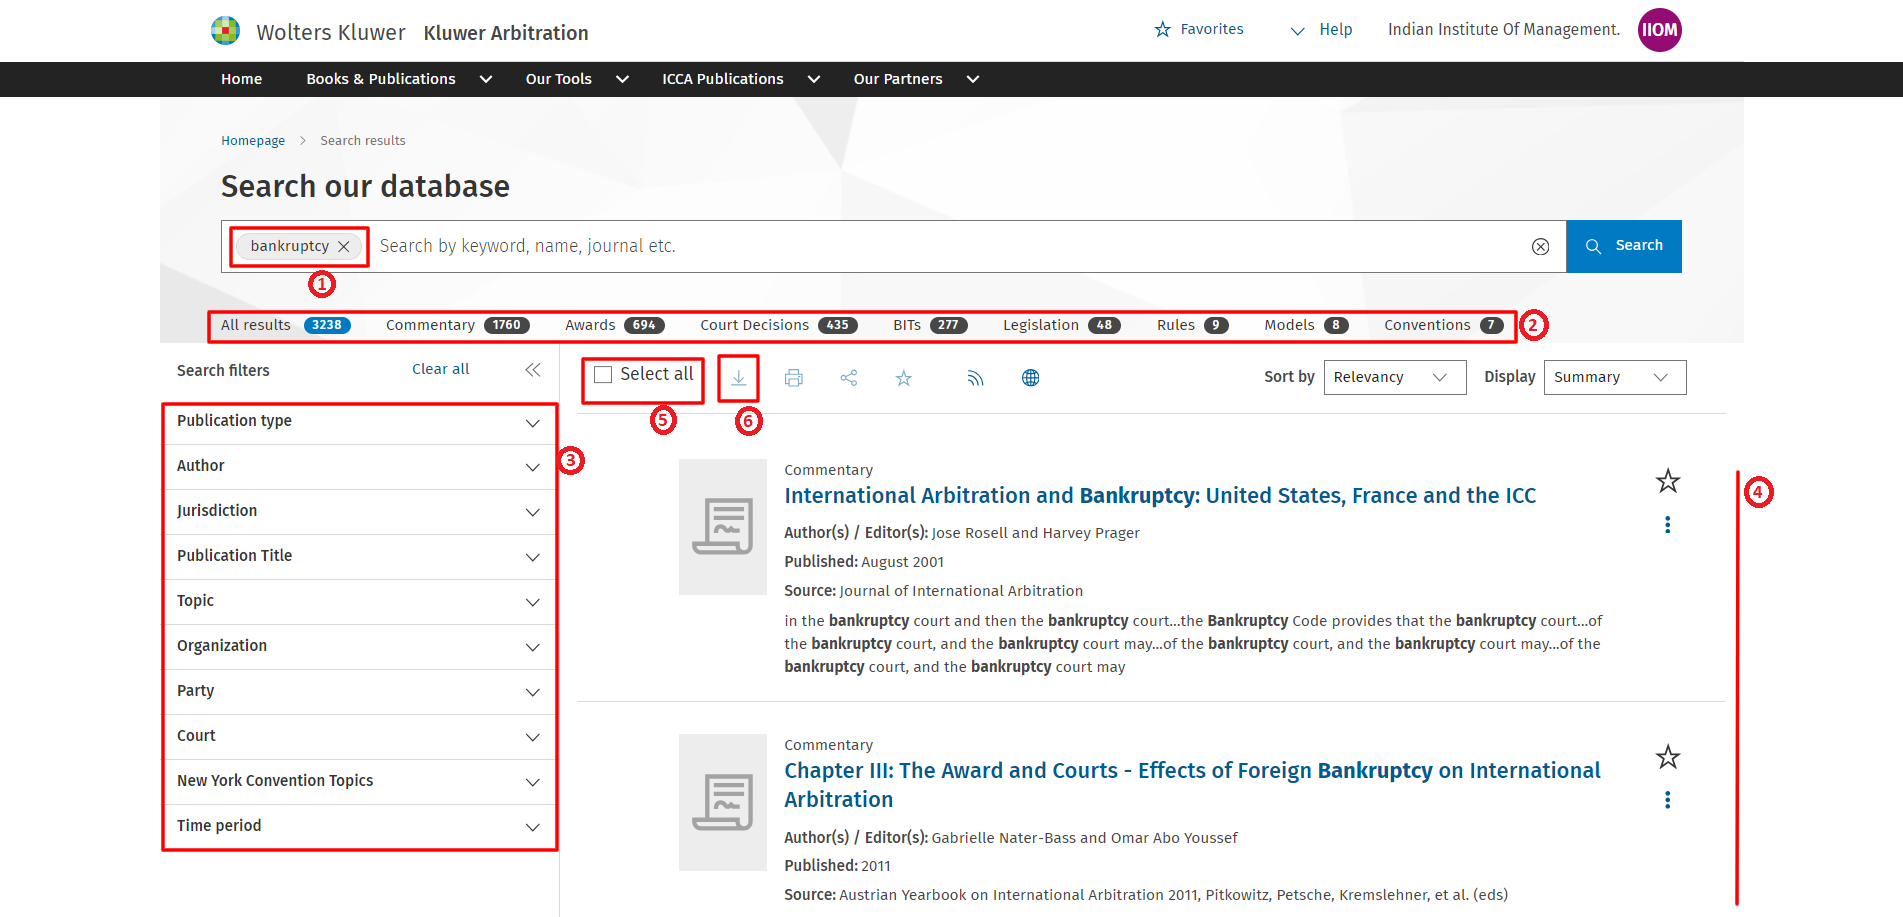Select the Conventions tab
1903x917 pixels.
click(1443, 325)
